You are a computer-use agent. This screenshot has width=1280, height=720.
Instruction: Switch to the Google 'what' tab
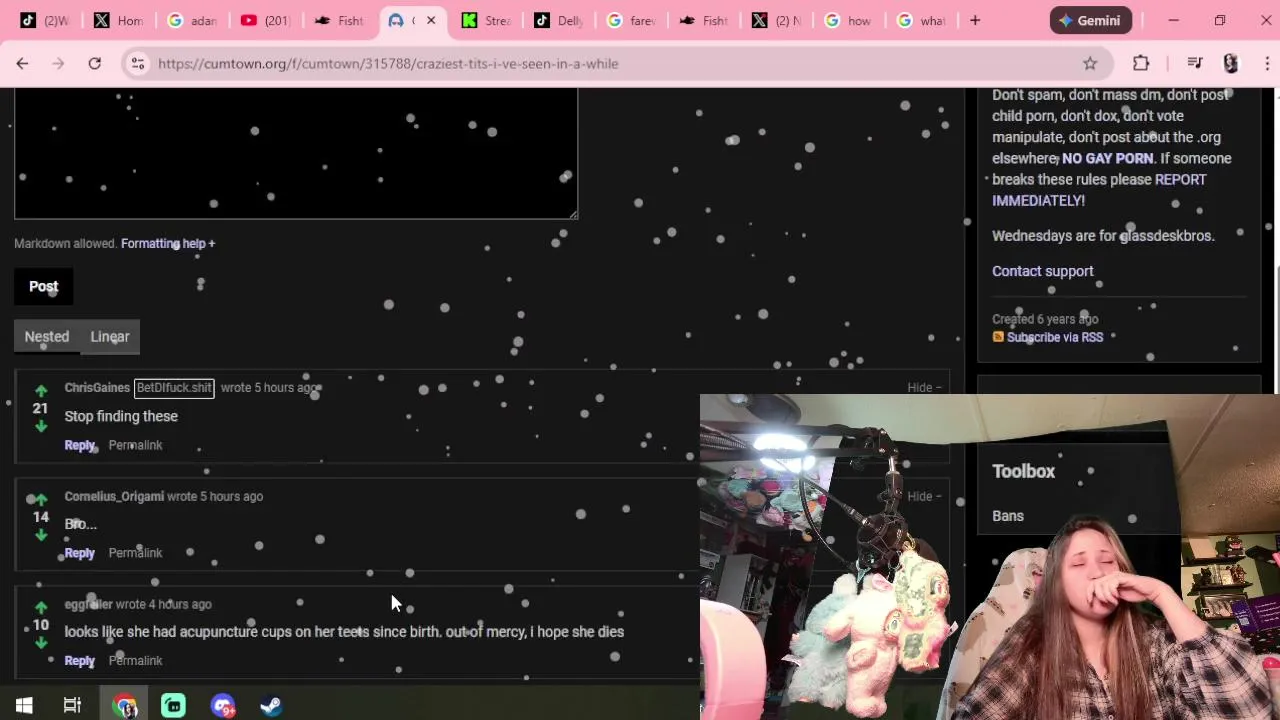pyautogui.click(x=921, y=20)
